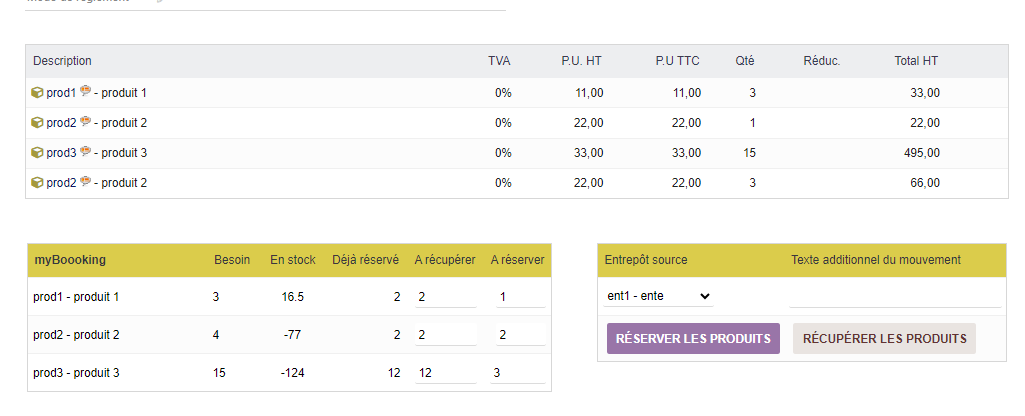Click cube icon of prod2 row with quantity 1

(x=37, y=123)
